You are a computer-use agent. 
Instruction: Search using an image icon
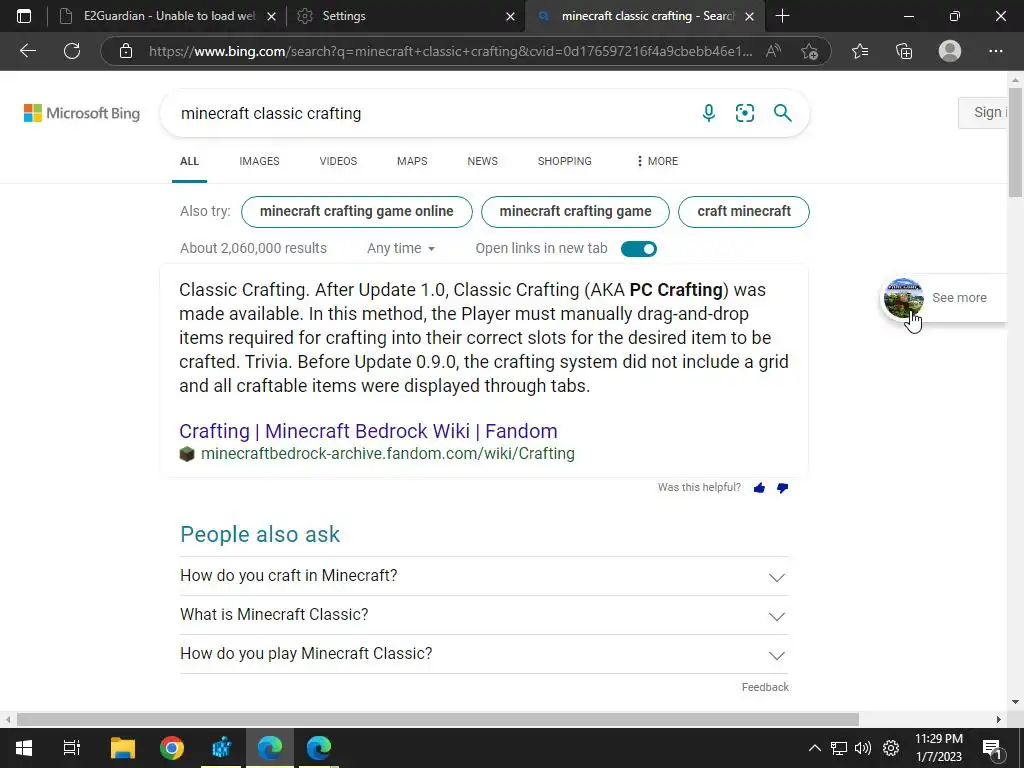click(x=744, y=113)
